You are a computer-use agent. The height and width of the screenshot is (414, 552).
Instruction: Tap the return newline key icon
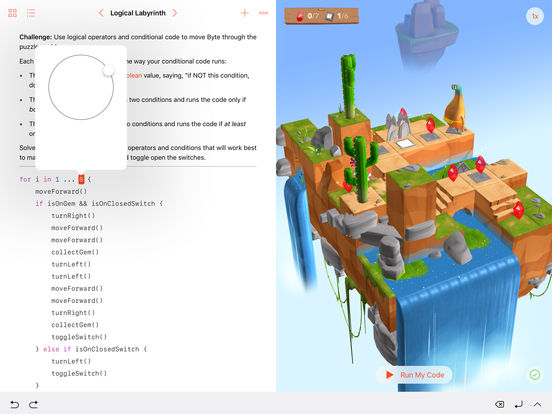pos(519,404)
